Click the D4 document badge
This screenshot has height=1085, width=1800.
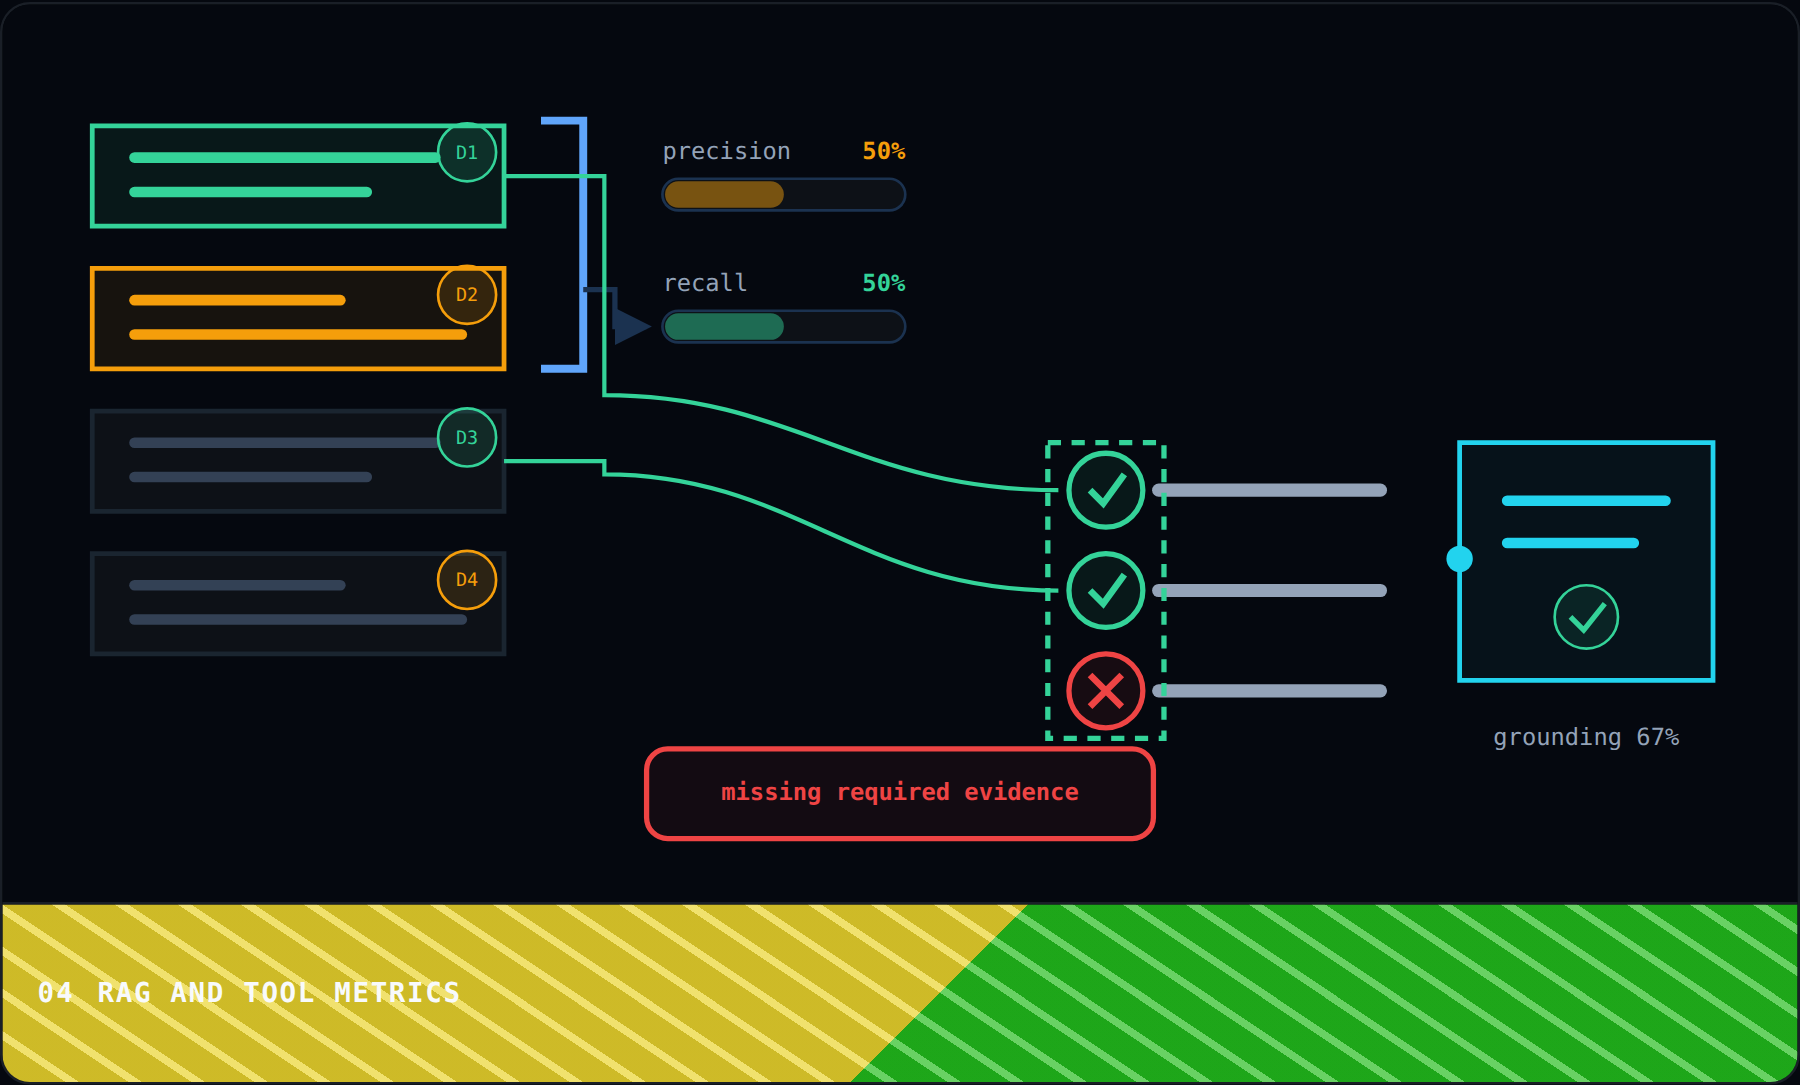click(467, 580)
